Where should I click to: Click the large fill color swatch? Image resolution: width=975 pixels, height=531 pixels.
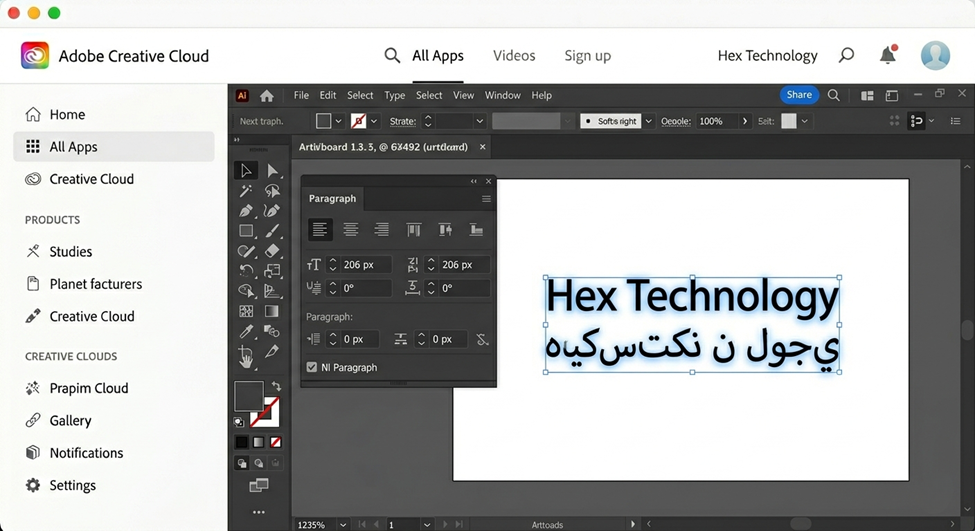pyautogui.click(x=248, y=395)
